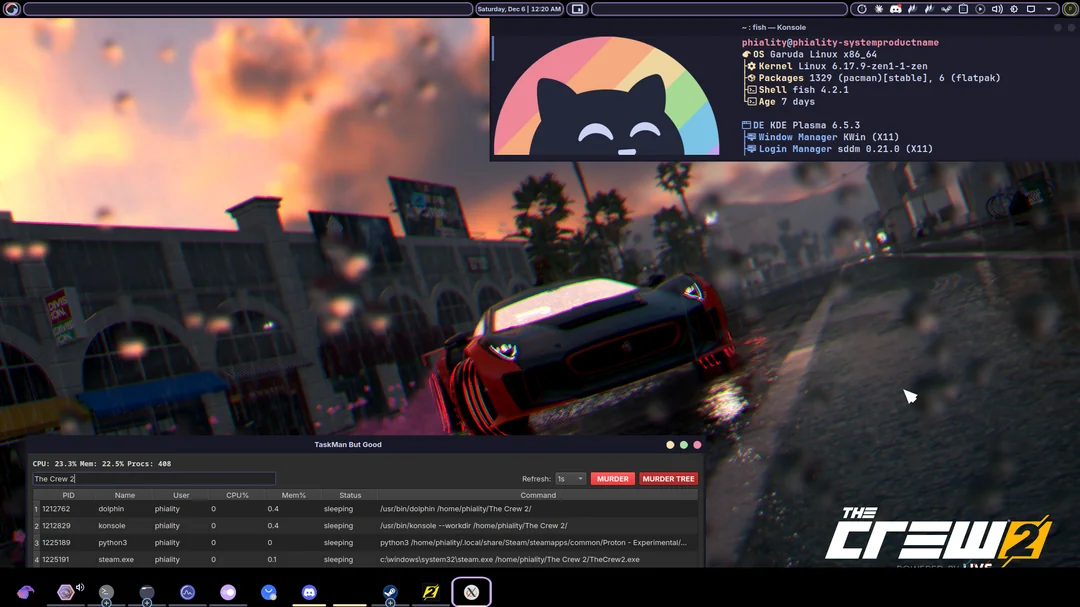Open Steam from the bottom dock
Screen dimensions: 1080x607
pyautogui.click(x=390, y=593)
